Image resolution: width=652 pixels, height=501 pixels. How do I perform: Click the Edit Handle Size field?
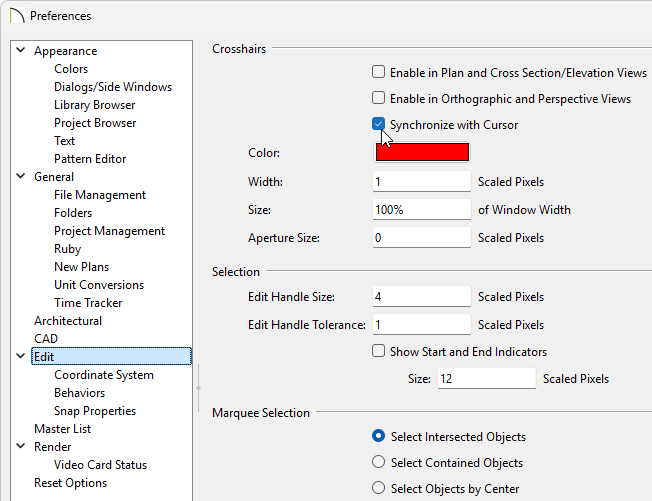pos(422,296)
